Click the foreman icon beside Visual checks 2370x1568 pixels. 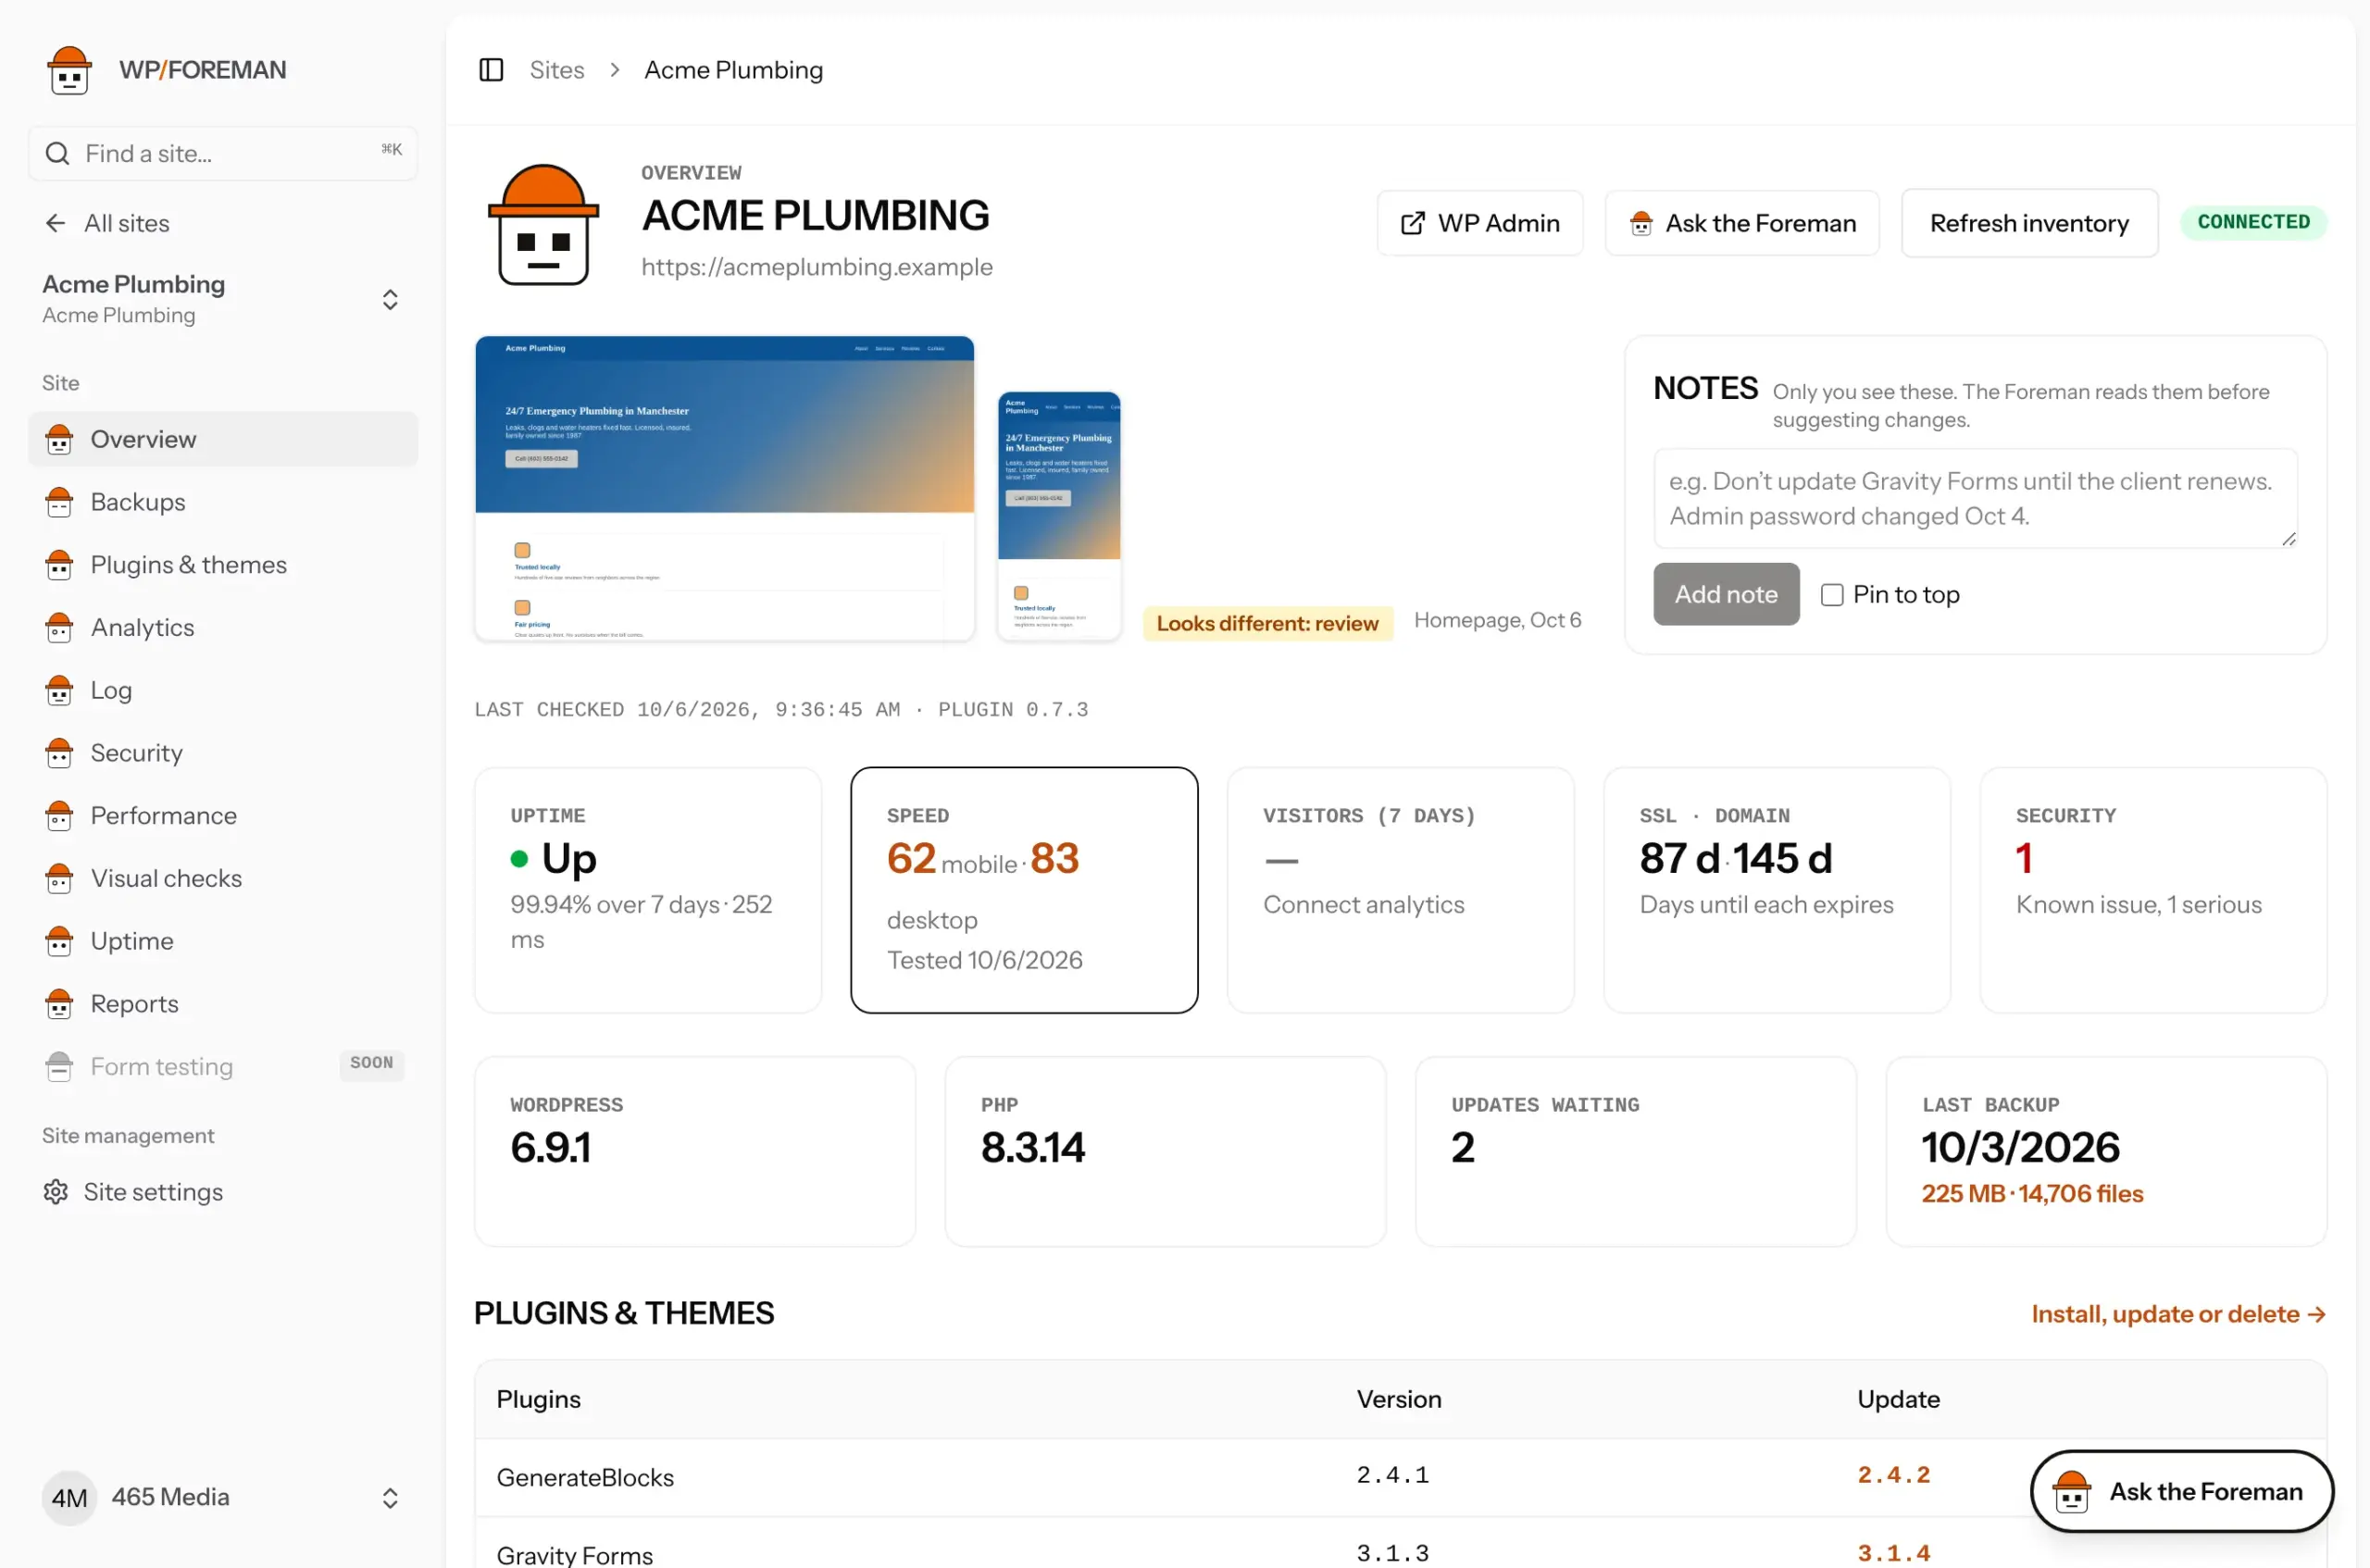point(59,878)
